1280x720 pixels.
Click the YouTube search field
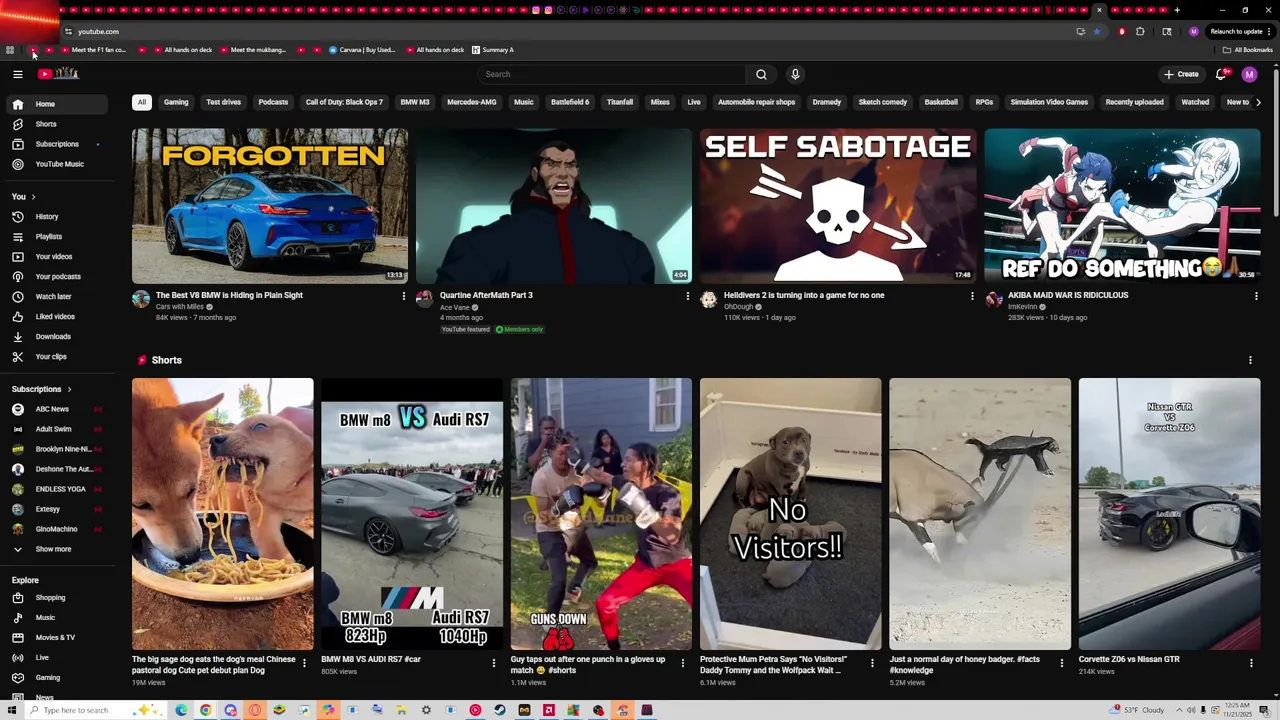[612, 74]
